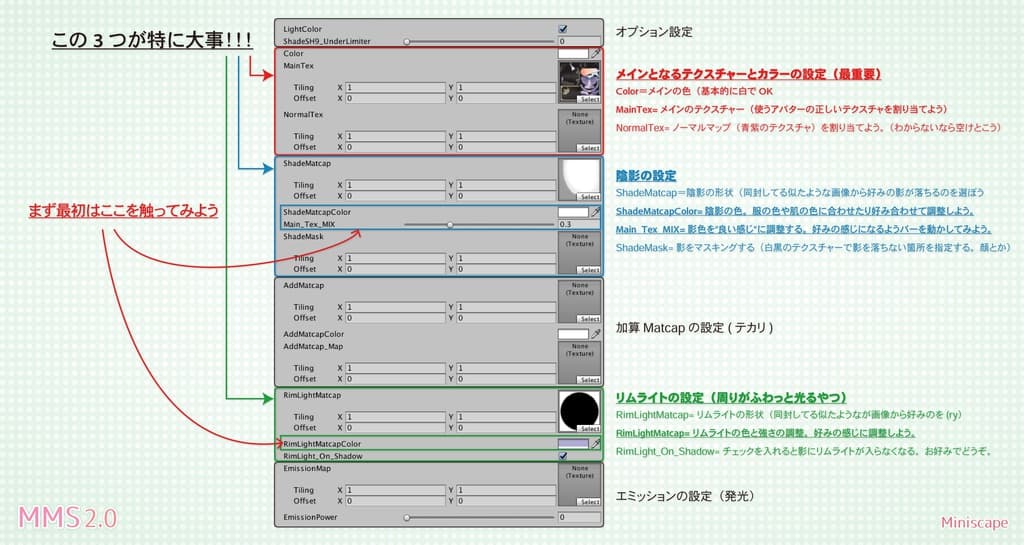Image resolution: width=1024 pixels, height=545 pixels.
Task: Click AddMatcap Tiling X field
Action: (x=395, y=307)
